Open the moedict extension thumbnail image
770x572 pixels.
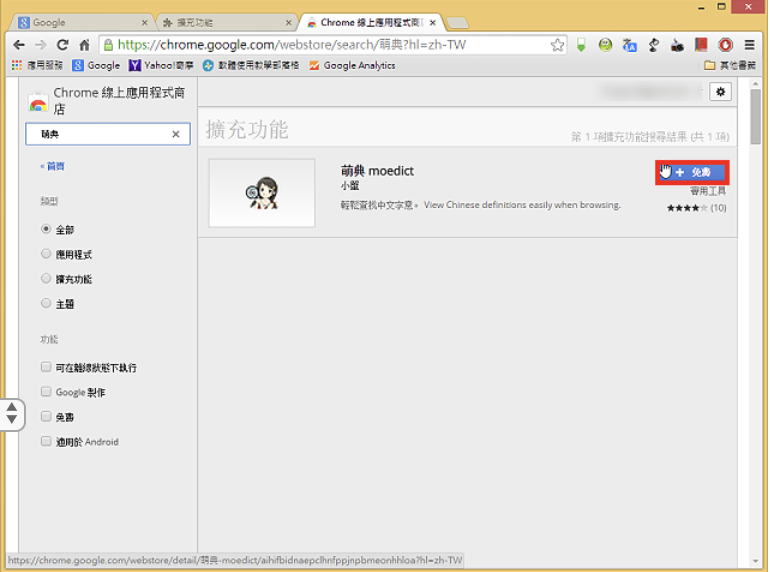coord(262,192)
